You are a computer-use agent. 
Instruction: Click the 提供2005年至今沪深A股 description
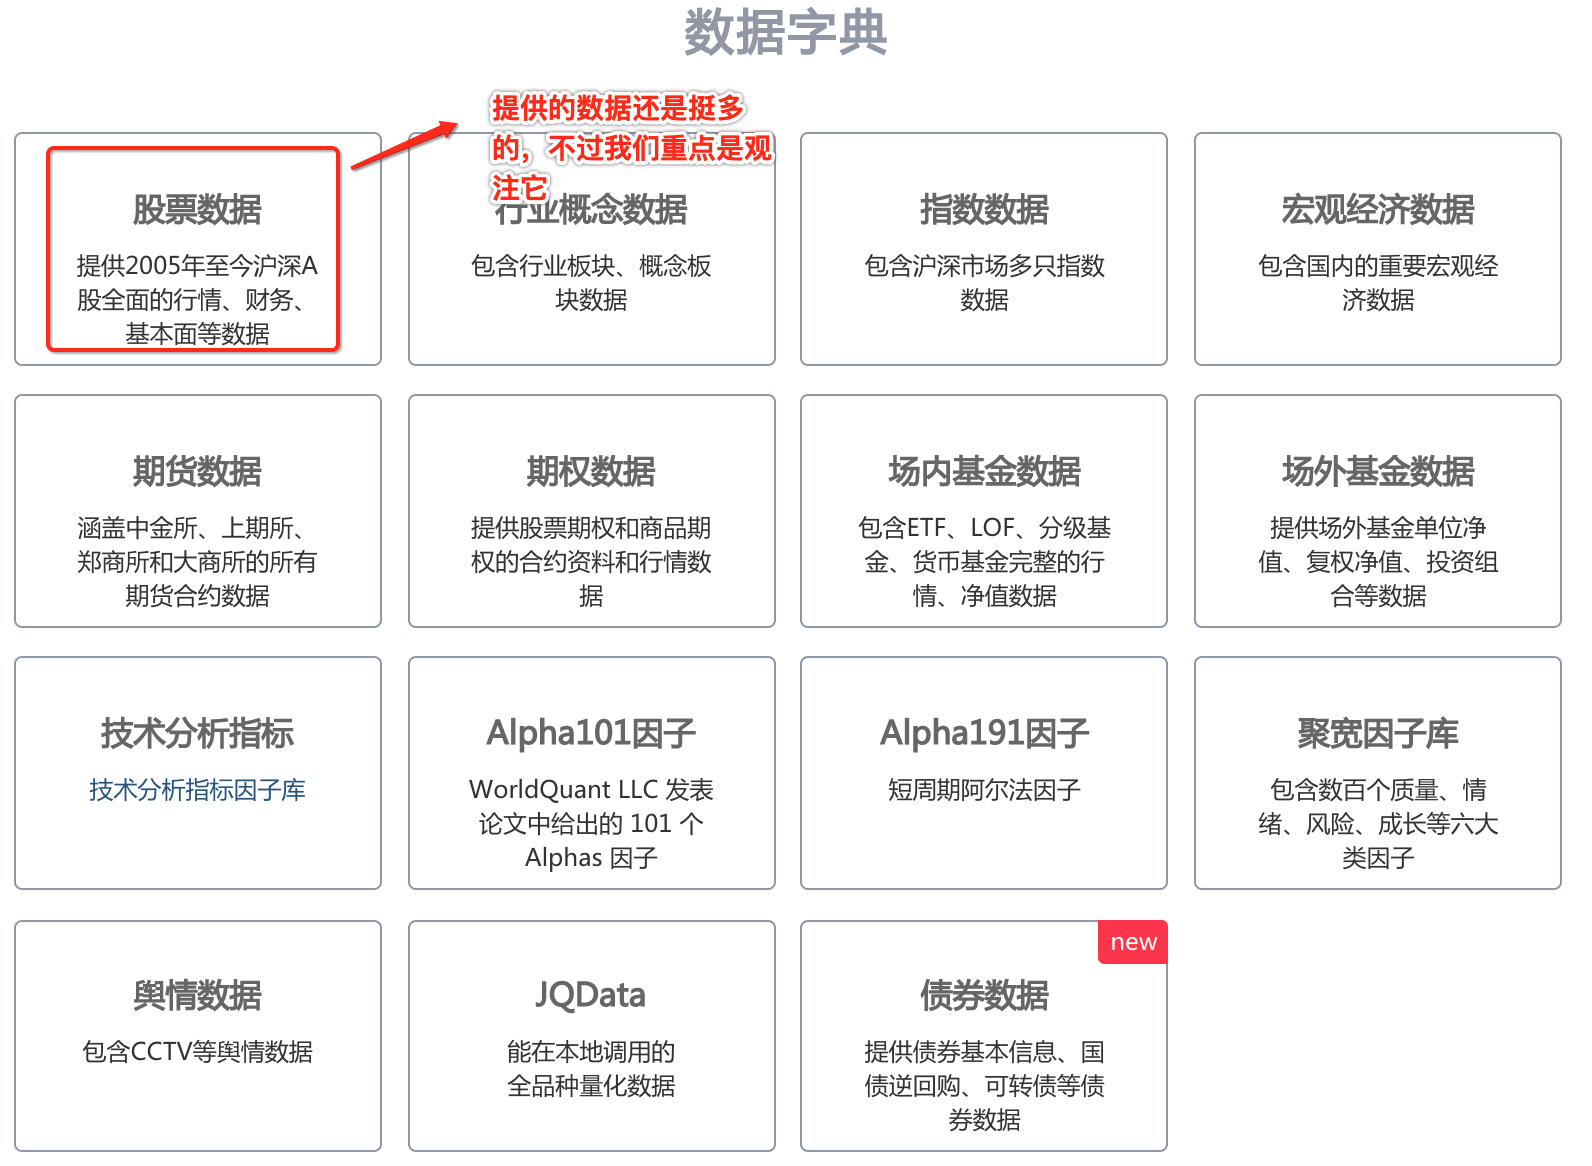tap(198, 300)
